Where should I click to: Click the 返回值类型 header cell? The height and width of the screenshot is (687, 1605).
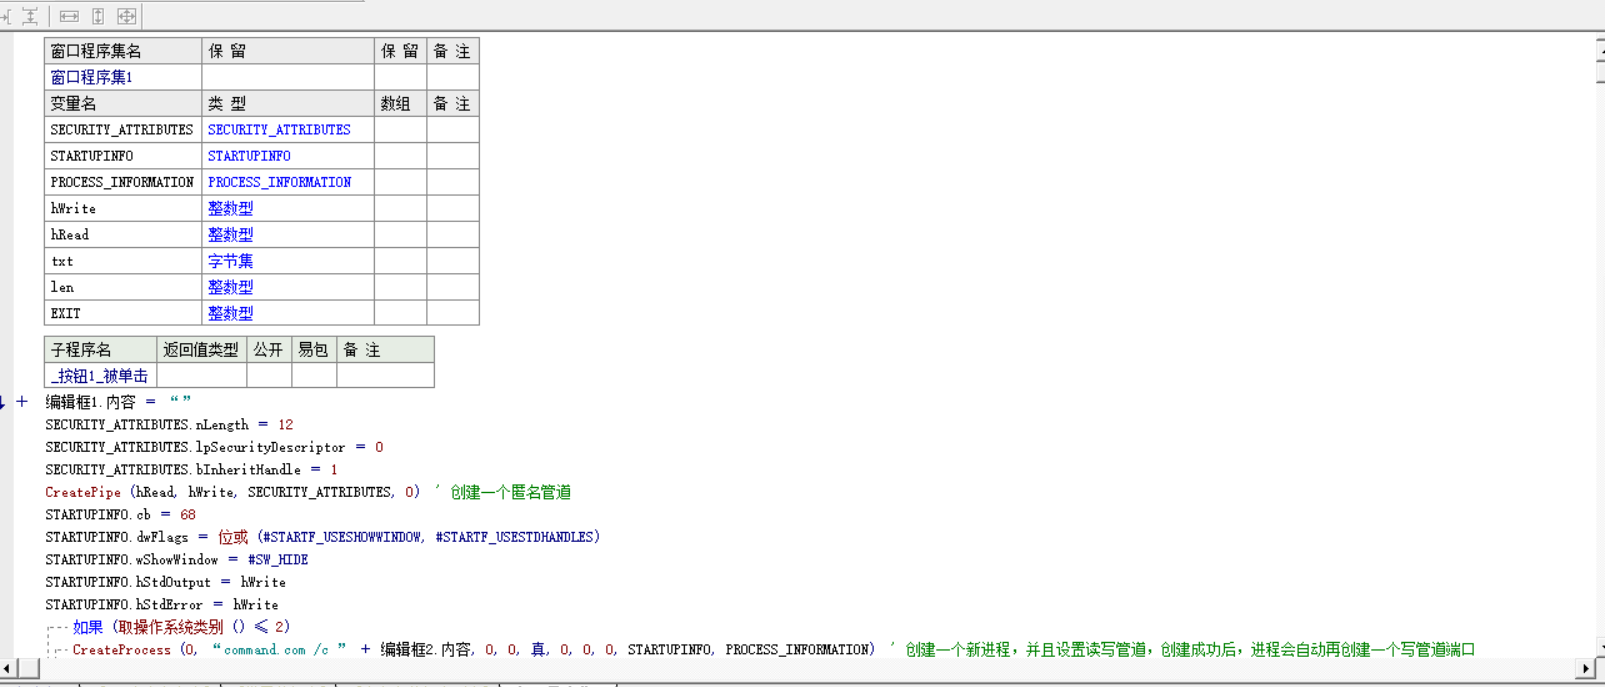point(201,349)
